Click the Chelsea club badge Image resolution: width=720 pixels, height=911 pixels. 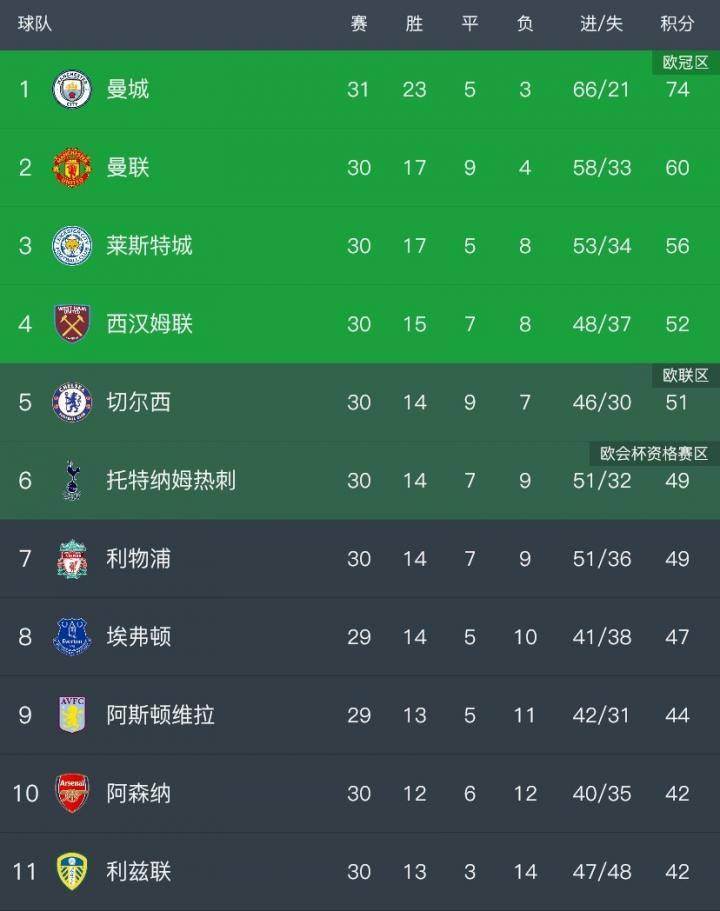72,402
